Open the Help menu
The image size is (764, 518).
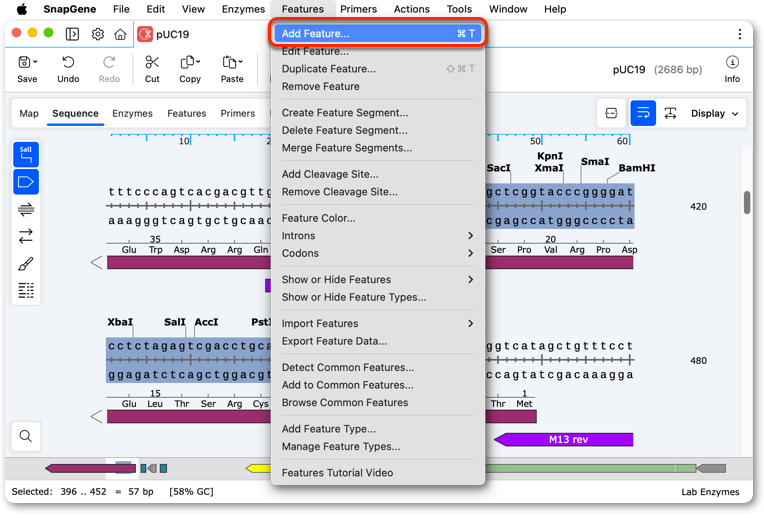coord(555,9)
